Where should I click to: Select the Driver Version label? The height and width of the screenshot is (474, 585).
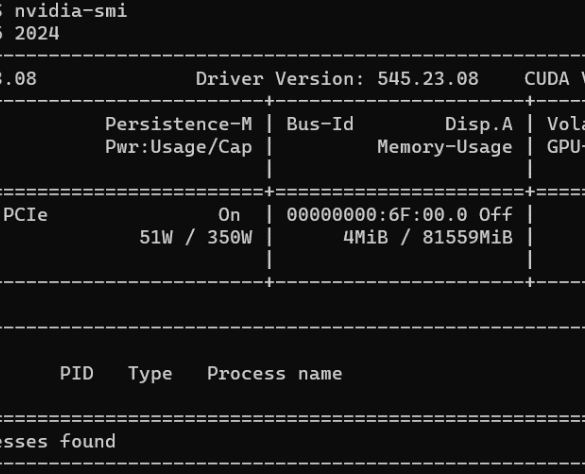[x=280, y=79]
